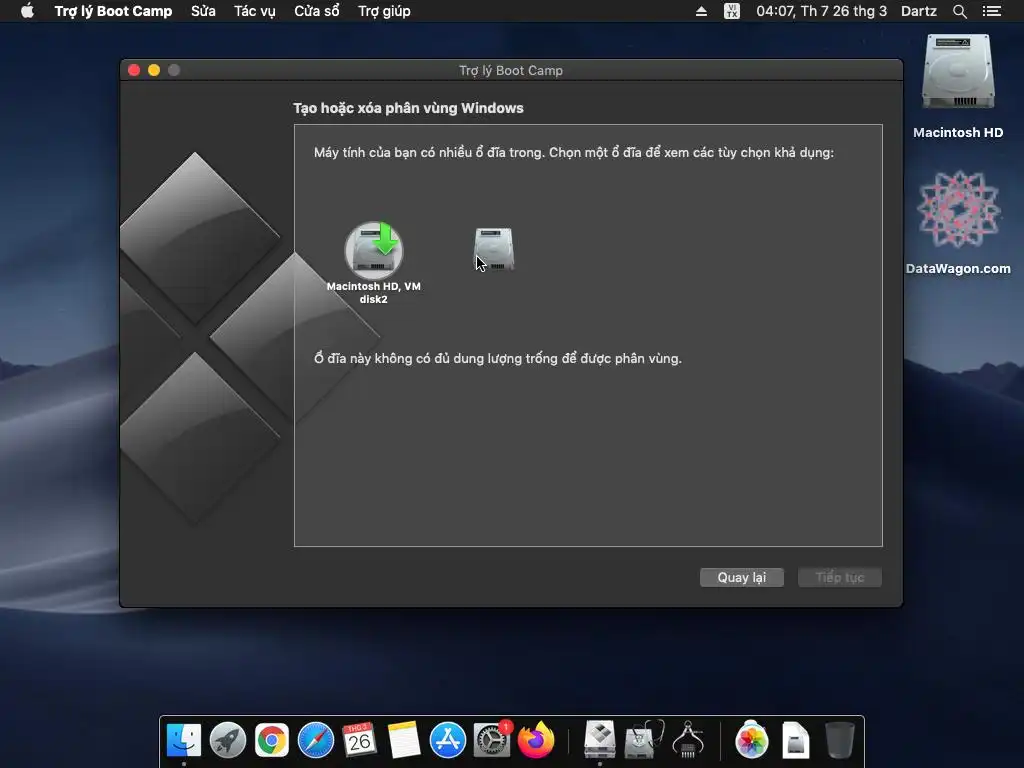The width and height of the screenshot is (1024, 768).
Task: Open Notes from the Dock
Action: 404,740
